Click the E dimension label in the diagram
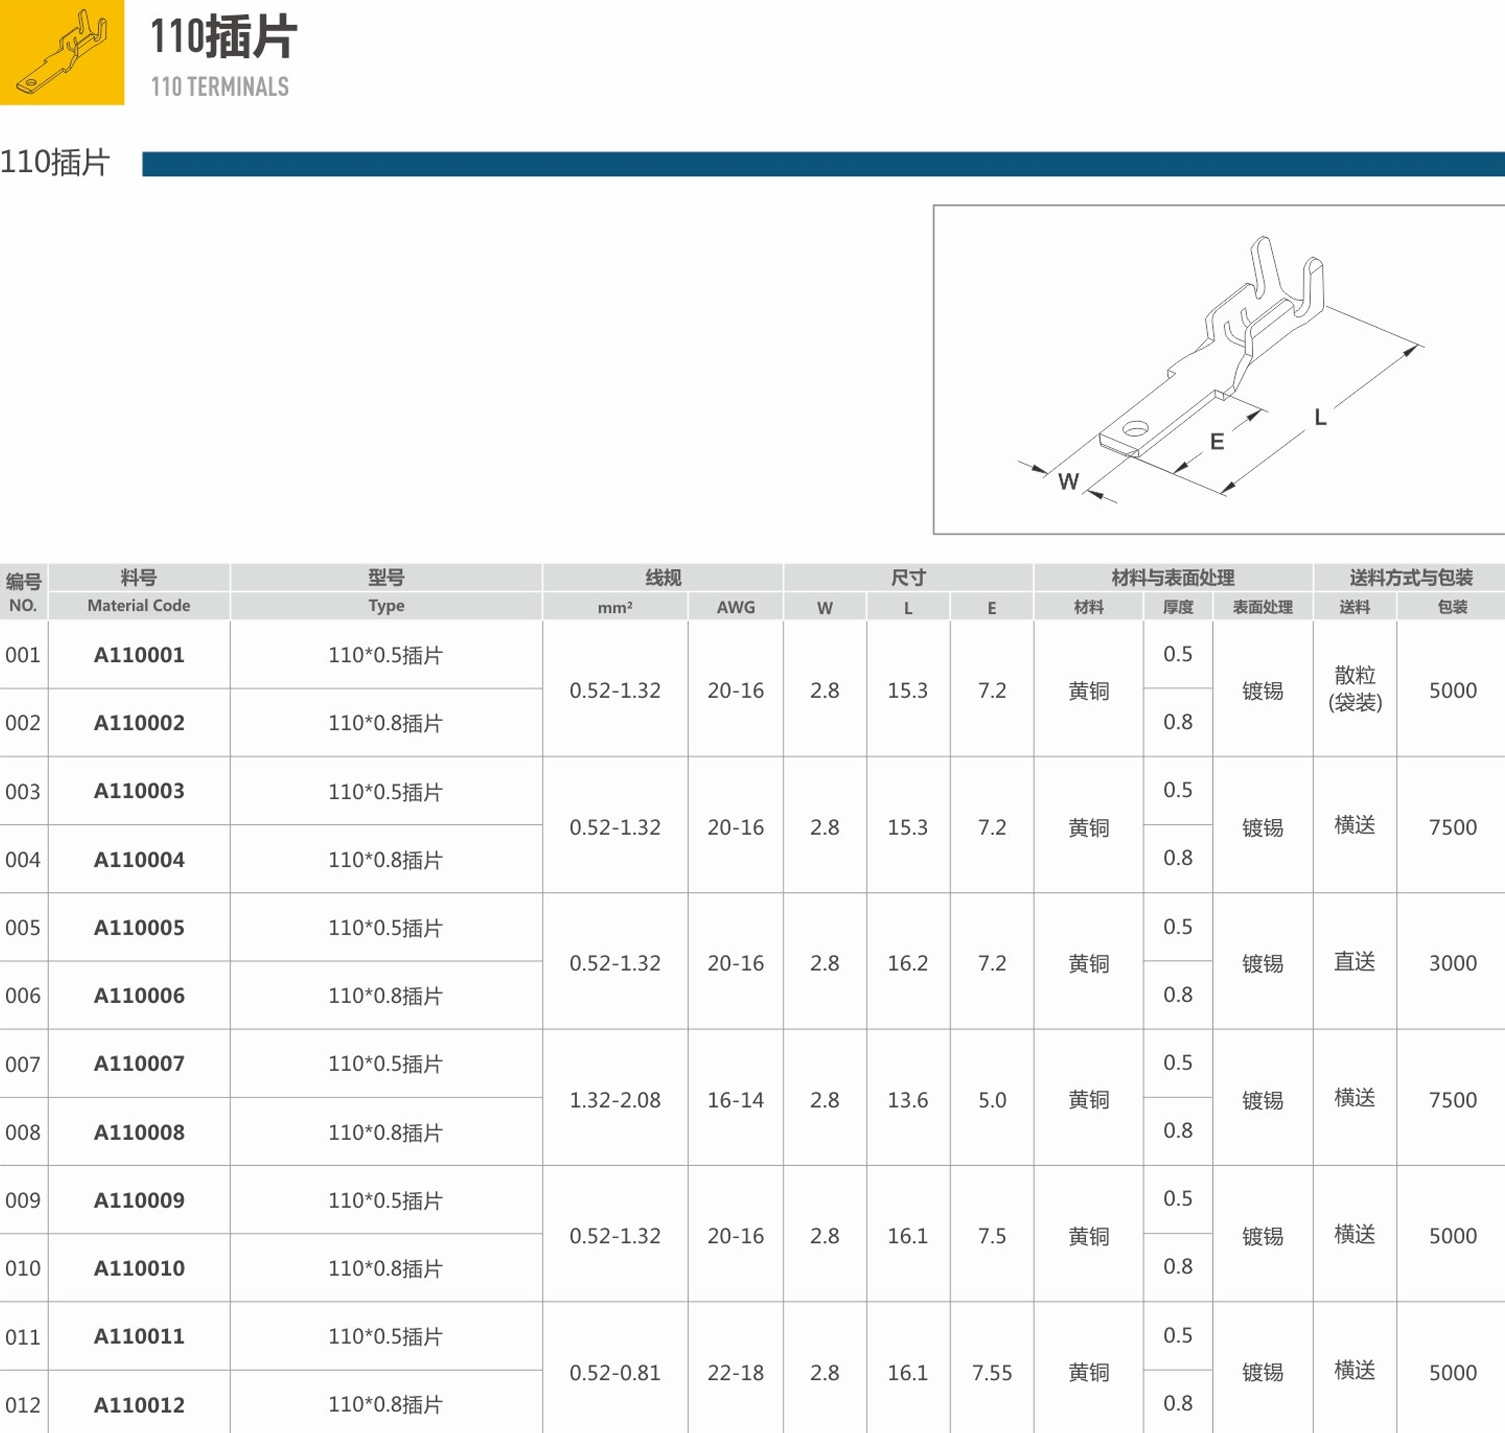 tap(1217, 442)
